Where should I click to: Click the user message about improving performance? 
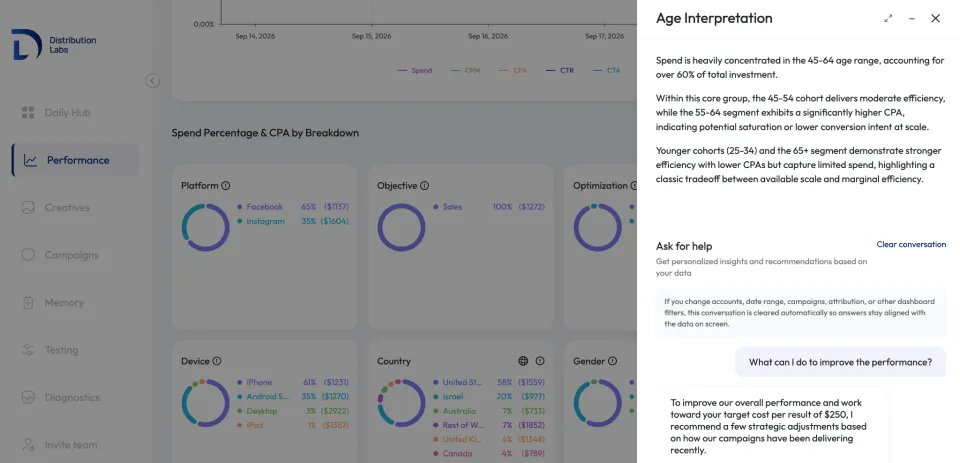[840, 362]
